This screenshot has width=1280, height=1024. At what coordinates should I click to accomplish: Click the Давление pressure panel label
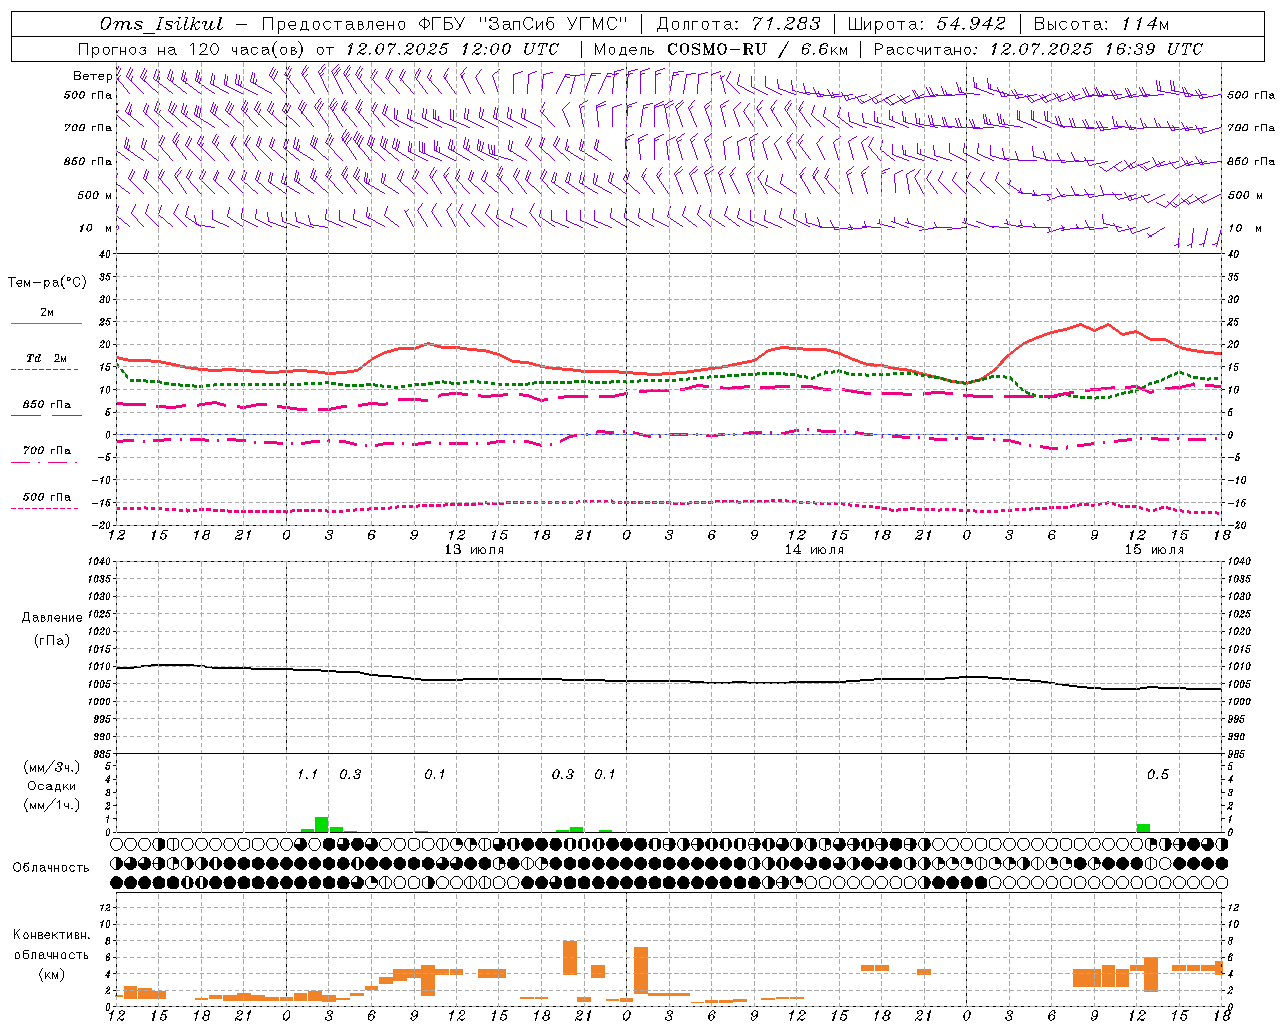[x=51, y=618]
